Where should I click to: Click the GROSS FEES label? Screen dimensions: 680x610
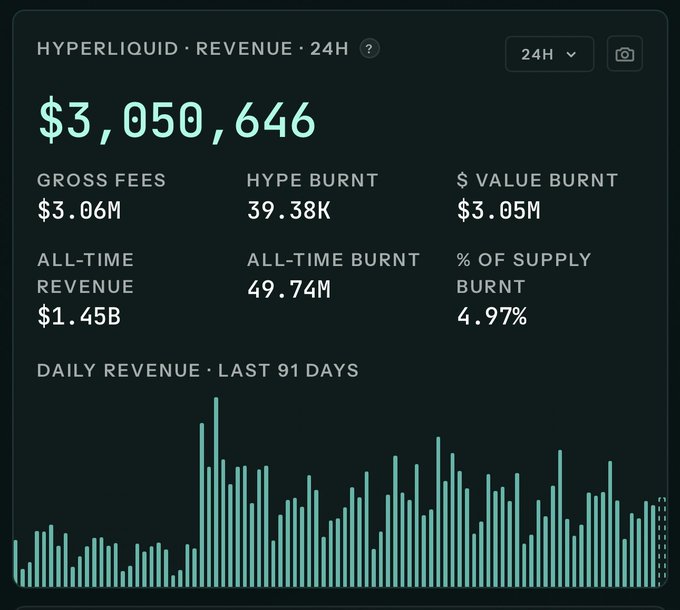[101, 180]
